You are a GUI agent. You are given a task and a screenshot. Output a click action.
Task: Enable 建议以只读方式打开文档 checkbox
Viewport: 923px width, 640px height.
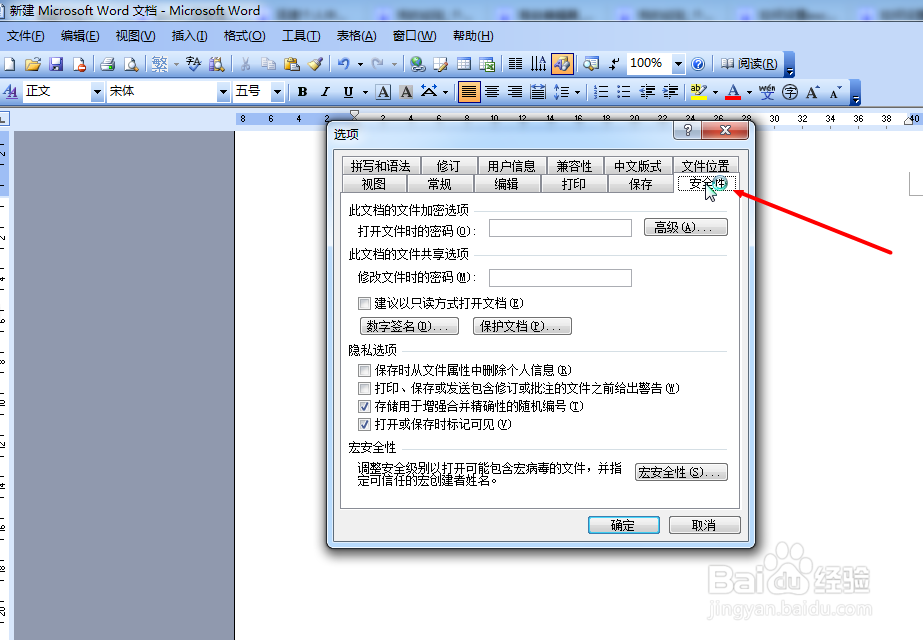(x=364, y=304)
